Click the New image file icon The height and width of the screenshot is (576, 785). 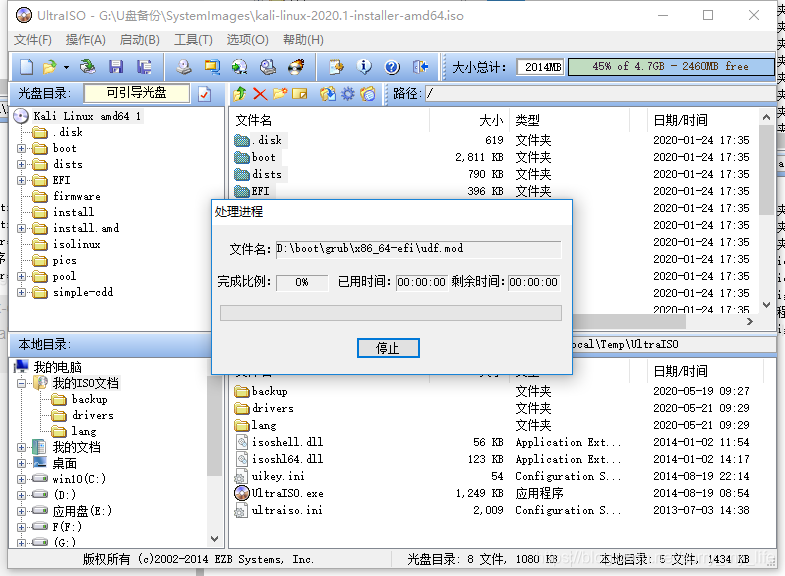coord(27,67)
